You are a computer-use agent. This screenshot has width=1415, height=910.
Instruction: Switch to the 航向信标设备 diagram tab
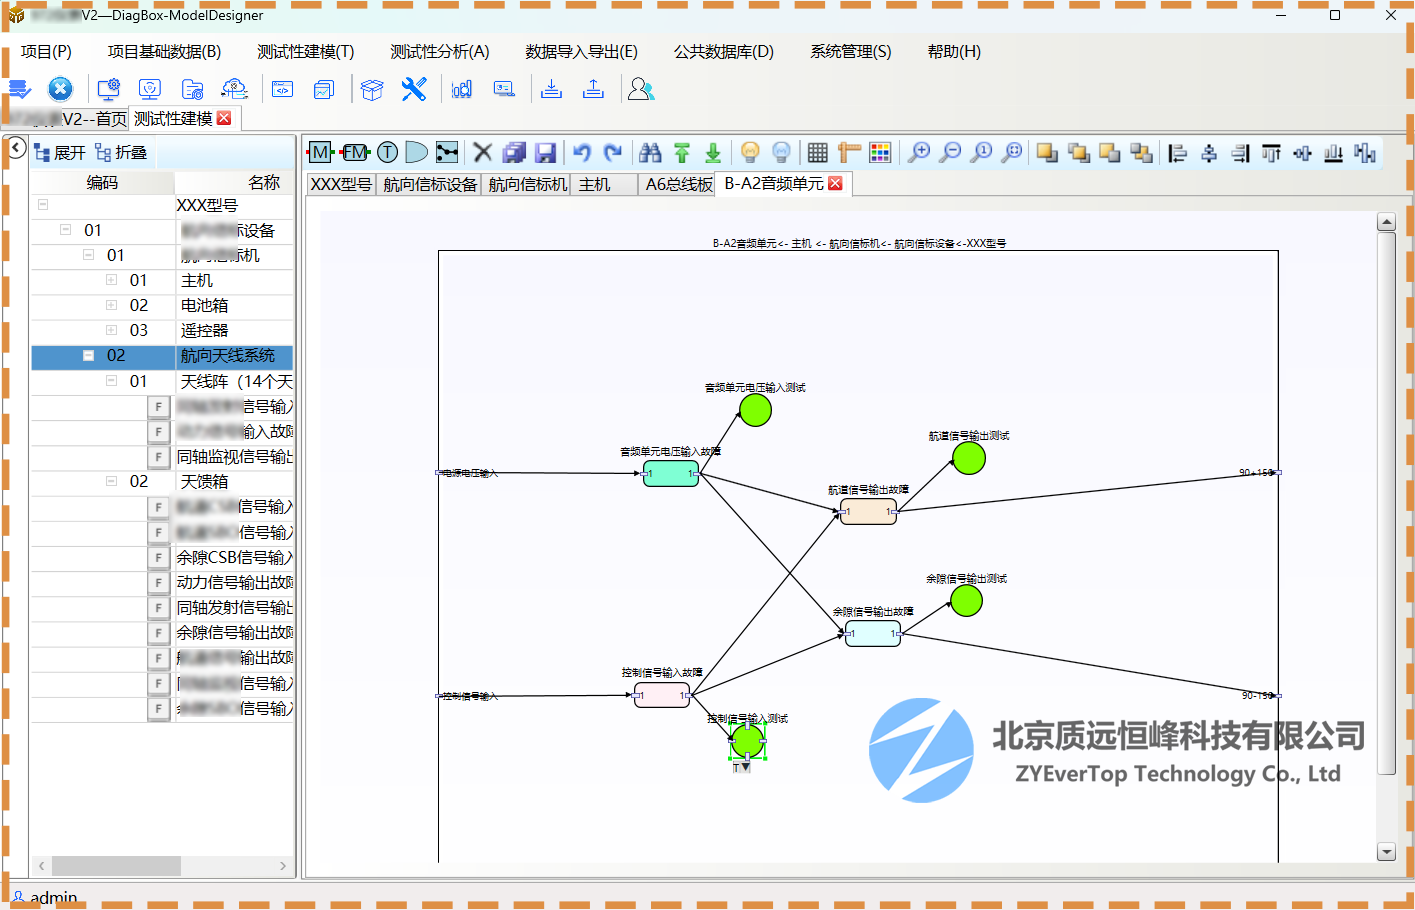[430, 184]
